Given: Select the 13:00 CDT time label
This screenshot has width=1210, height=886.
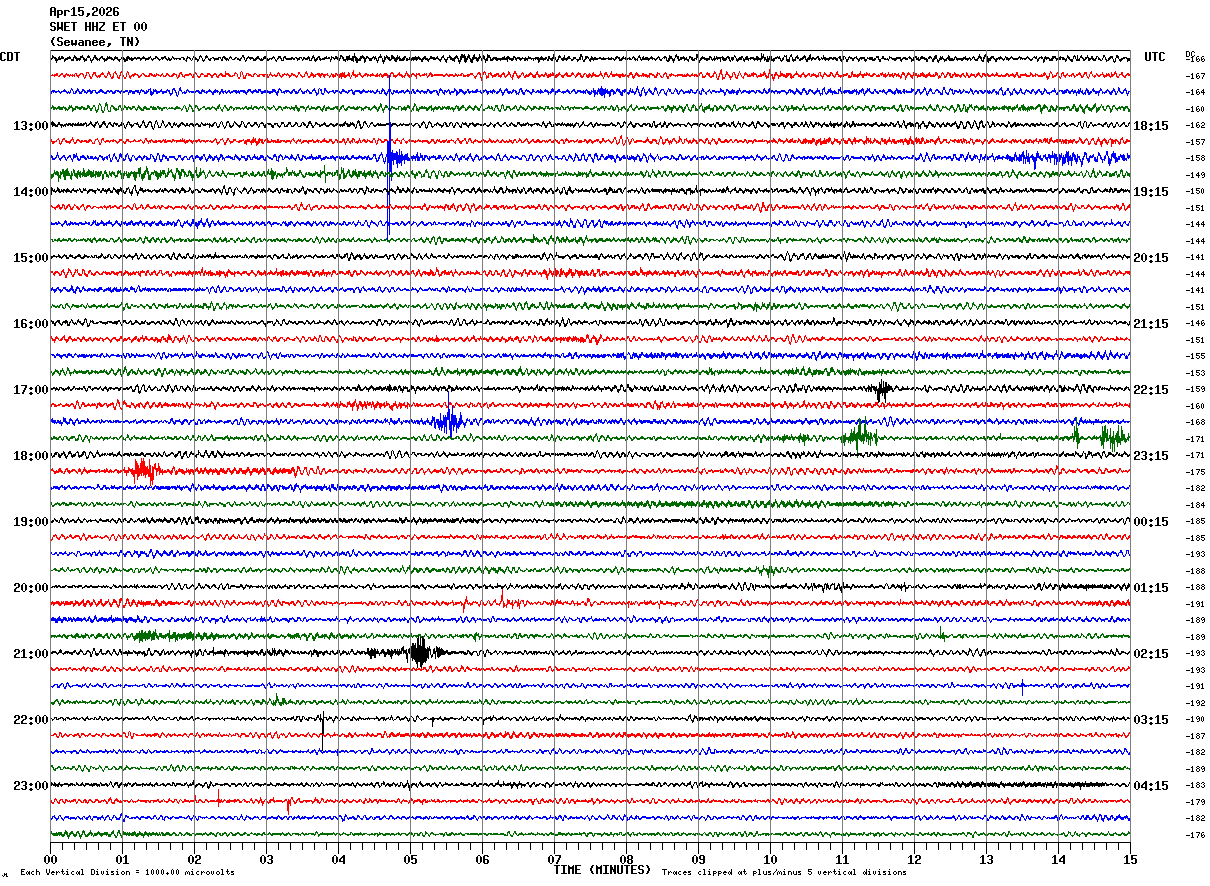Looking at the screenshot, I should click(30, 126).
